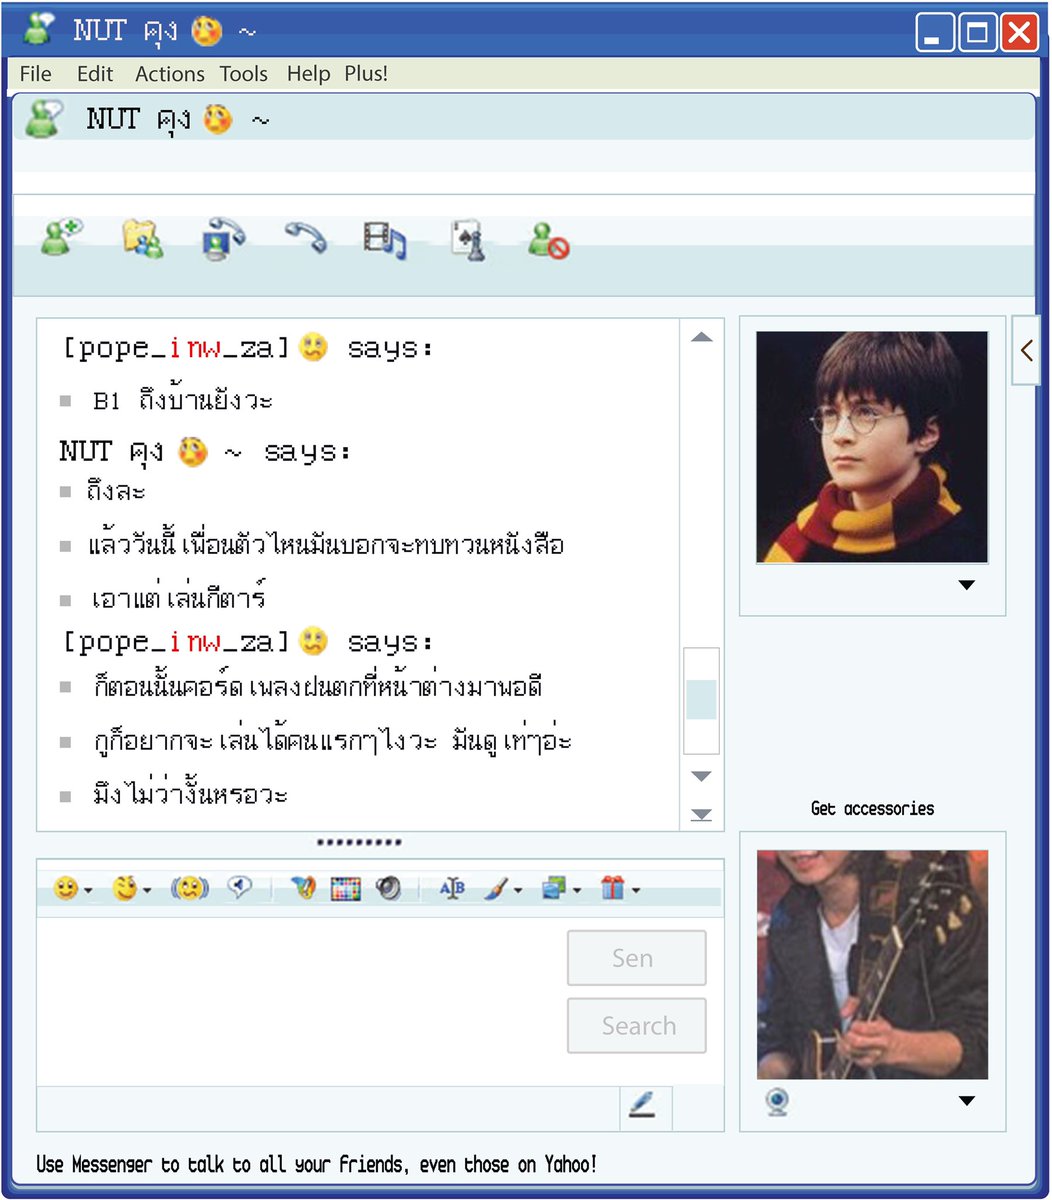Minimize the conversation window
This screenshot has width=1052, height=1200.
point(935,33)
